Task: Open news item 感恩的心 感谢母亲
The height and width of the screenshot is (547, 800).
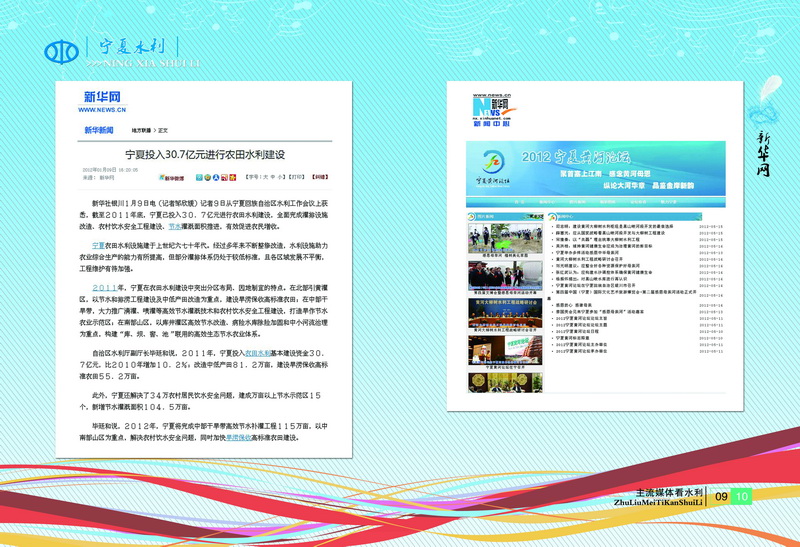Action: point(572,305)
